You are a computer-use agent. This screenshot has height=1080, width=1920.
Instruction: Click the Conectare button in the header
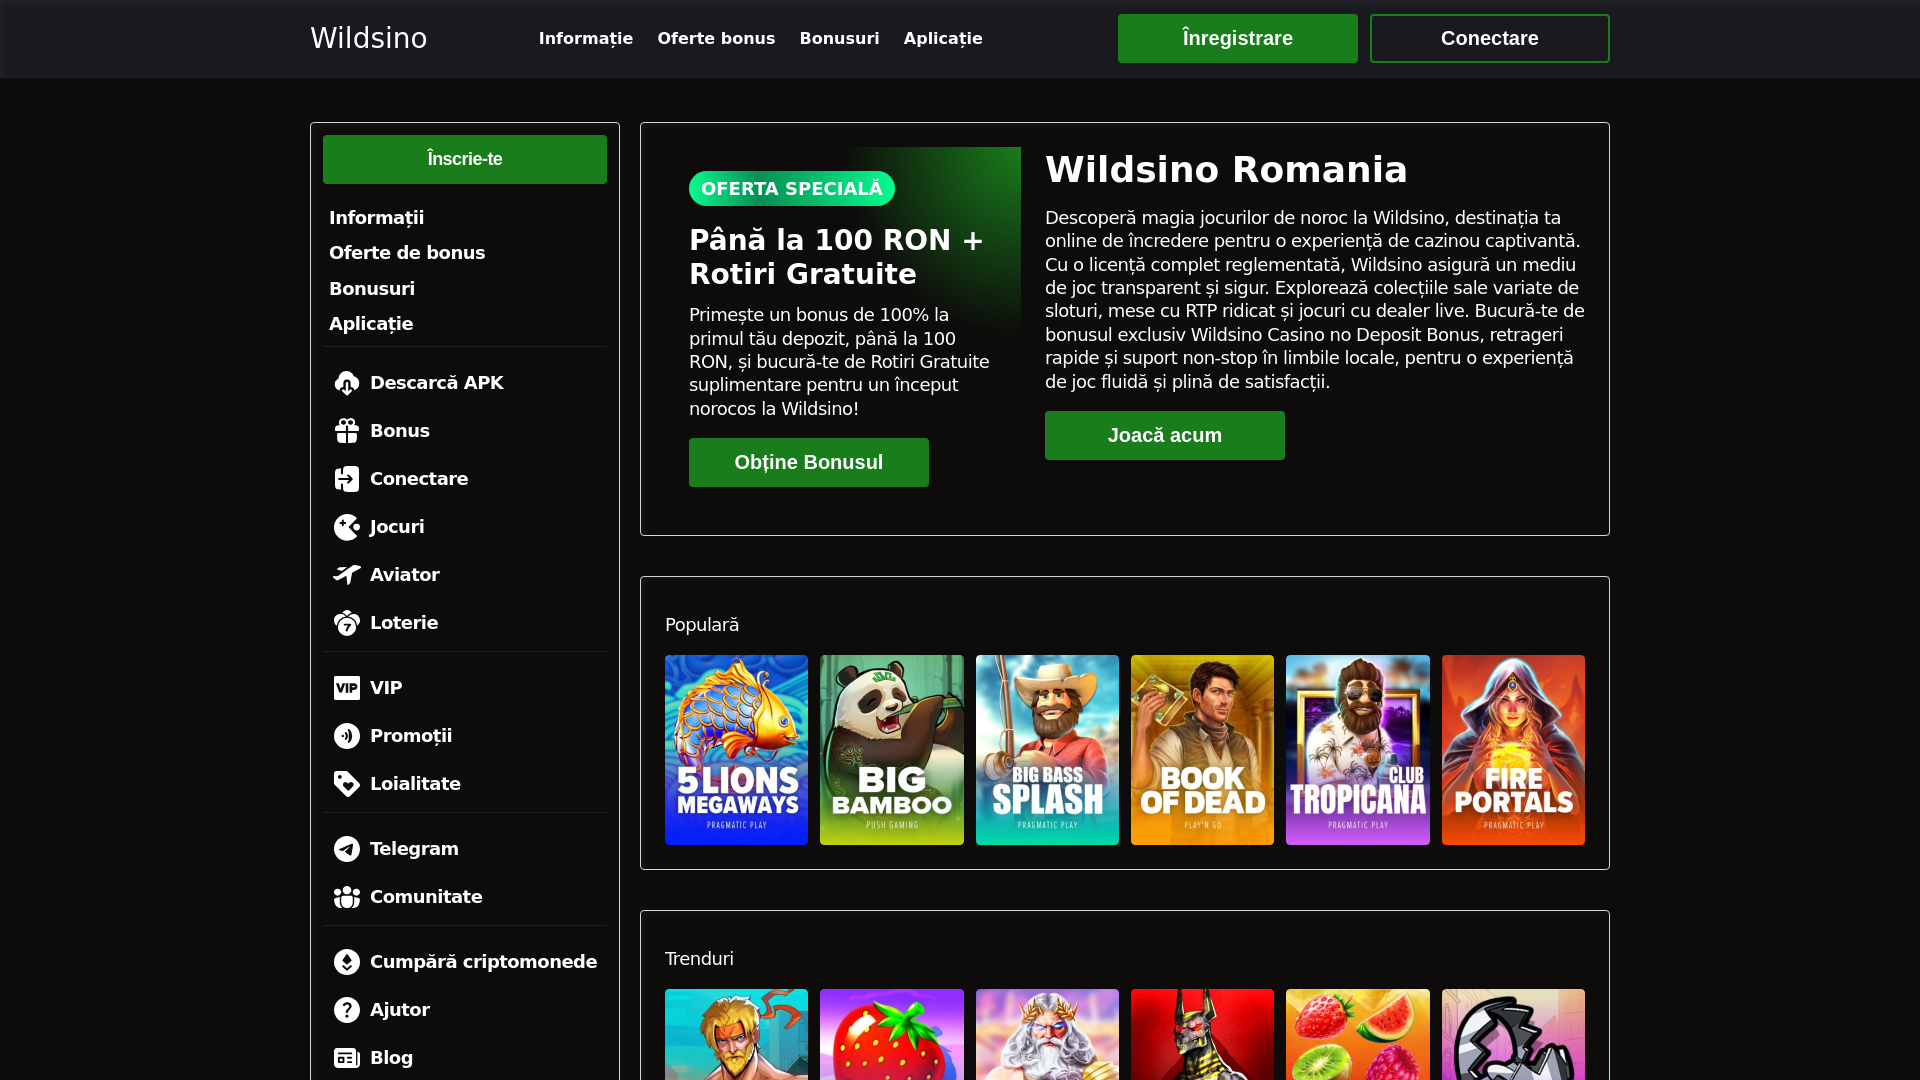[1490, 38]
